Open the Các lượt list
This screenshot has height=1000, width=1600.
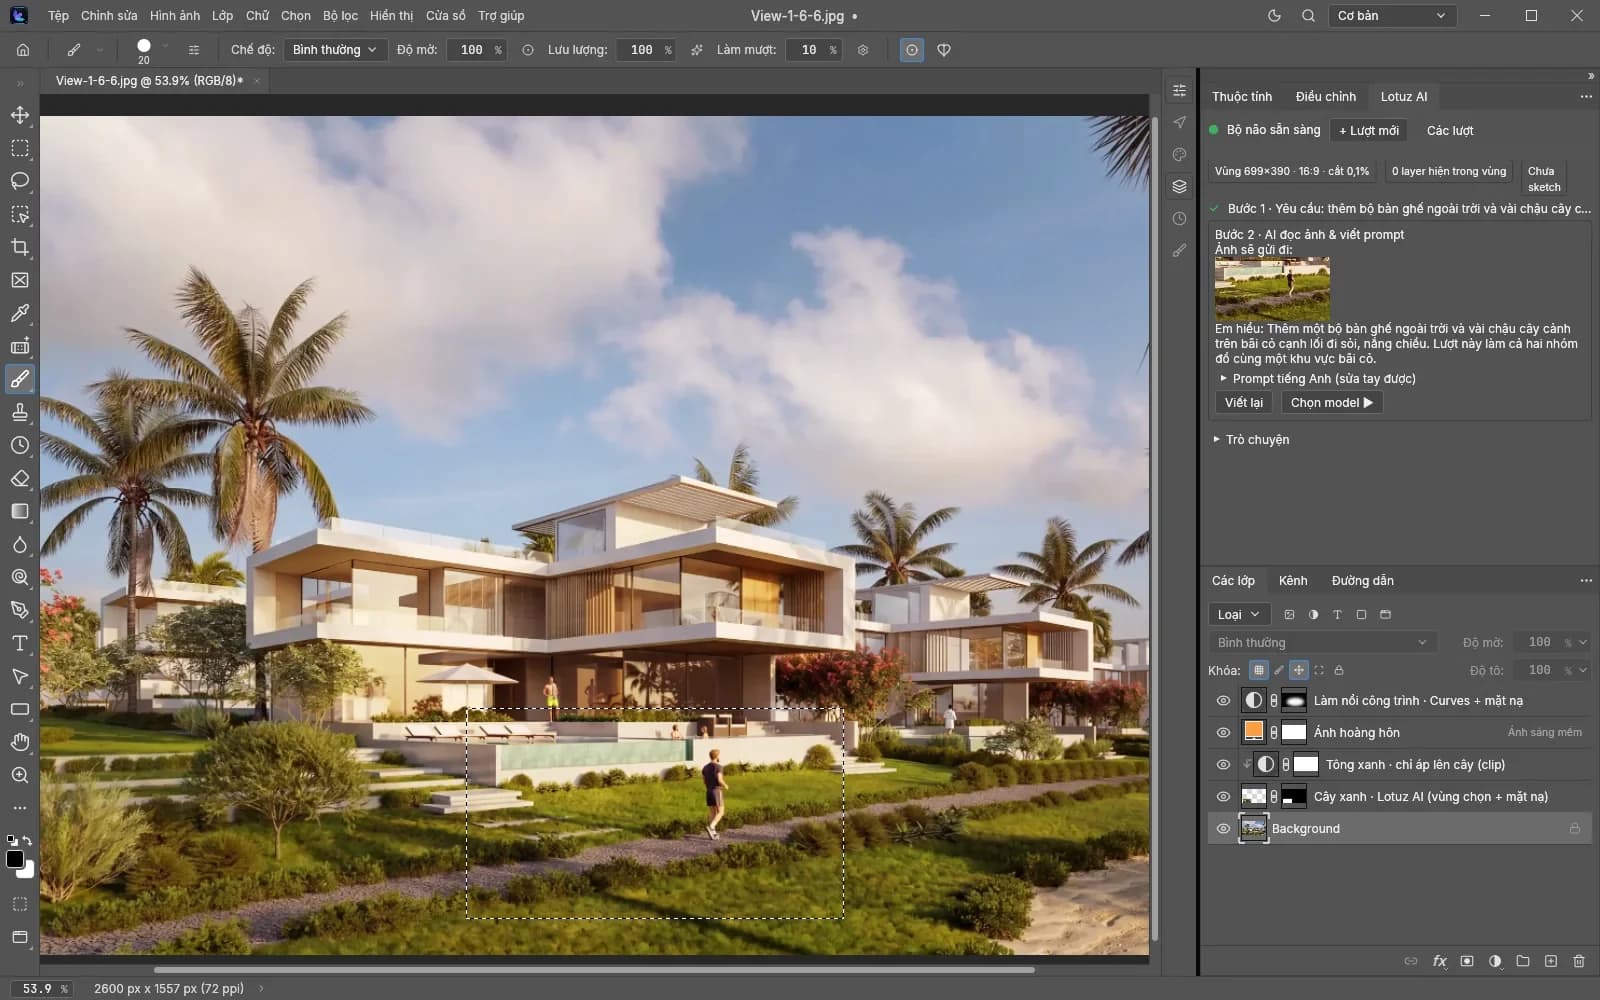click(1450, 131)
